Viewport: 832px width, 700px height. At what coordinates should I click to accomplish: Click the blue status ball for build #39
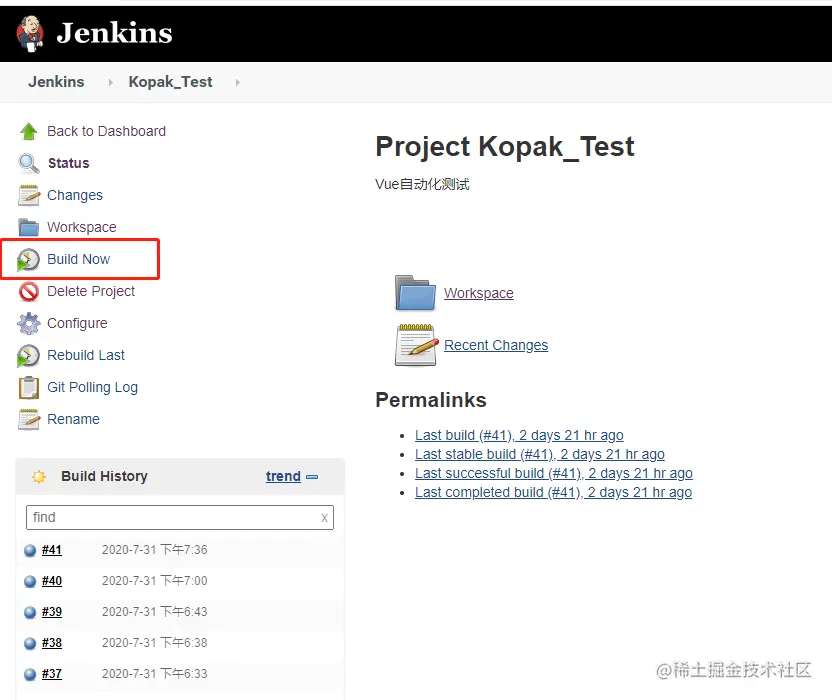30,612
